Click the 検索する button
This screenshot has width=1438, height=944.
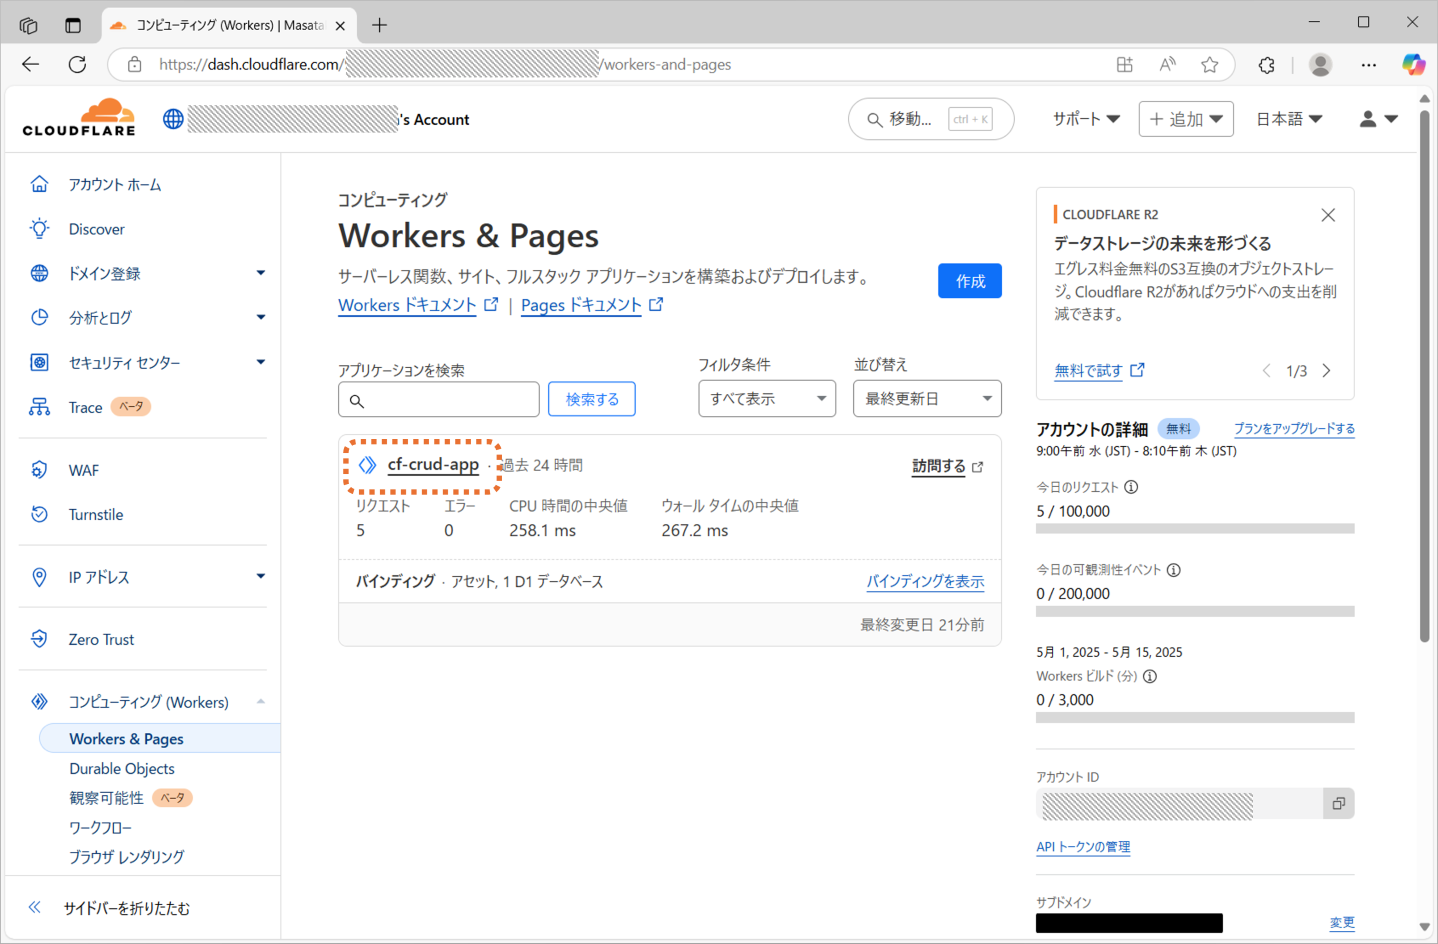(x=592, y=399)
